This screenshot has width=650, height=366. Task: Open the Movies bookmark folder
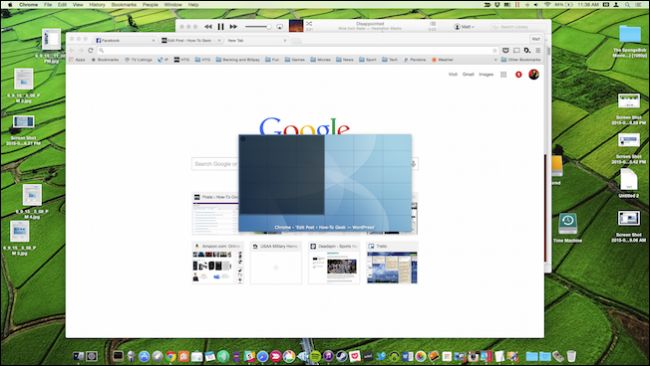coord(320,60)
